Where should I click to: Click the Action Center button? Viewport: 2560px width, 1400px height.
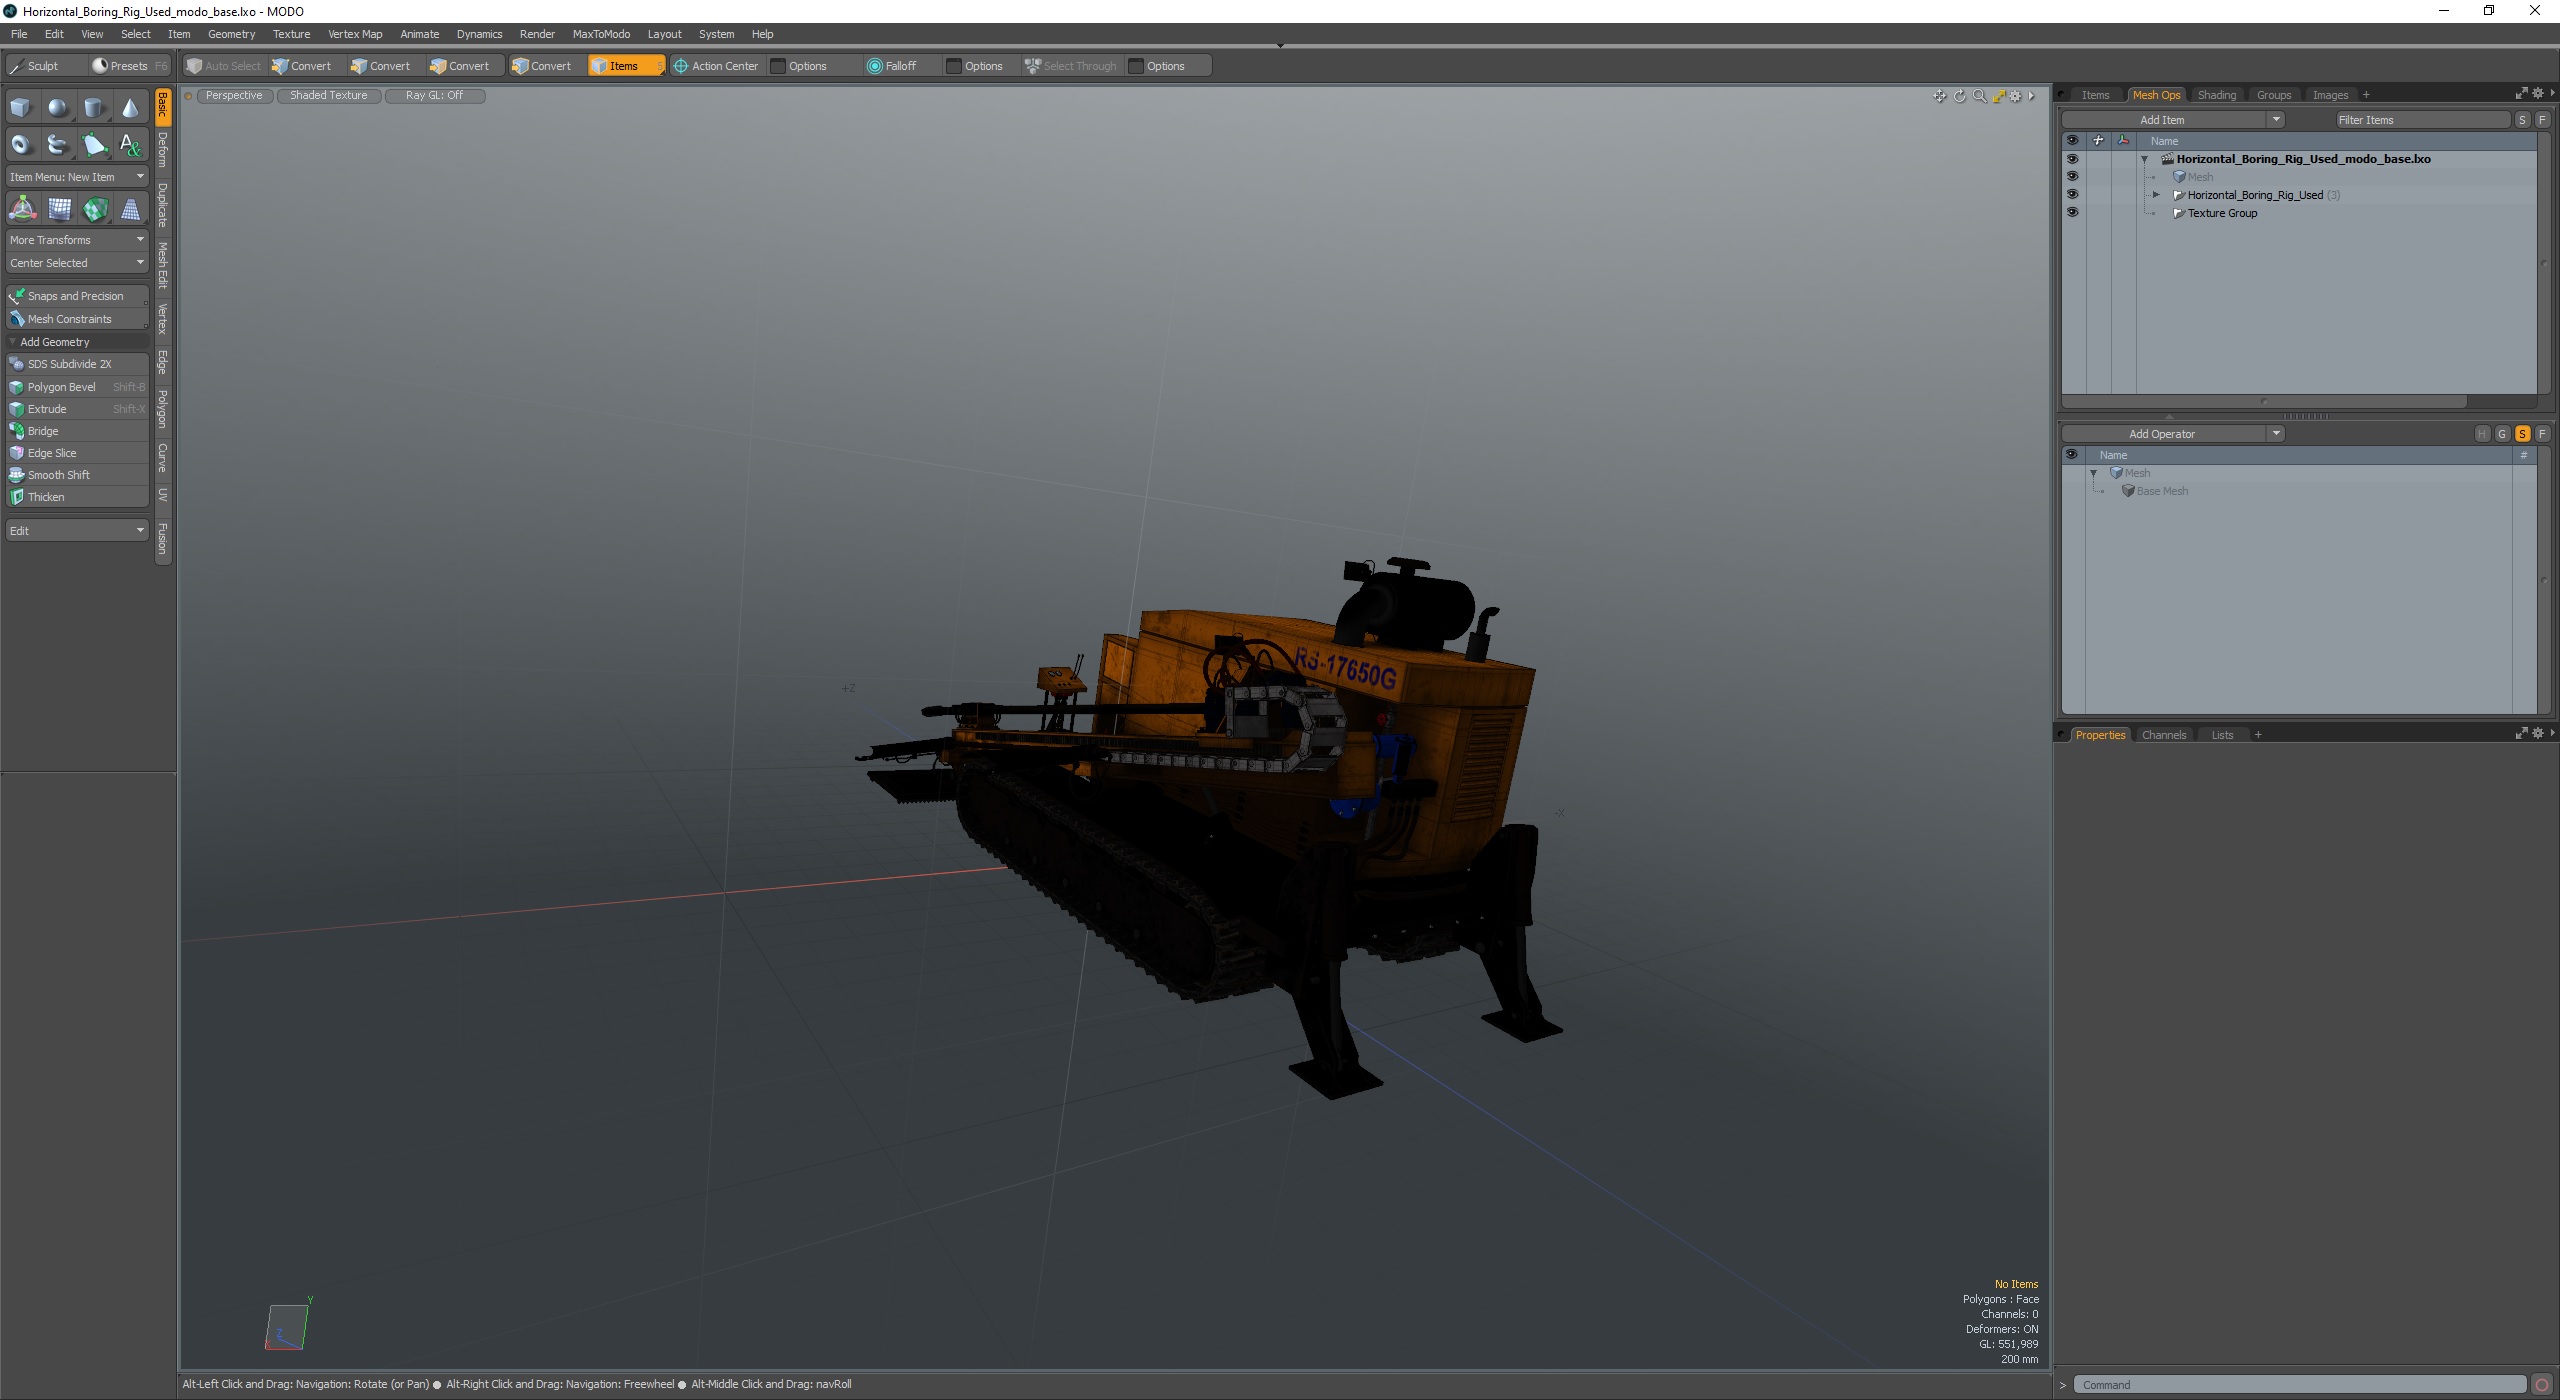click(x=716, y=66)
